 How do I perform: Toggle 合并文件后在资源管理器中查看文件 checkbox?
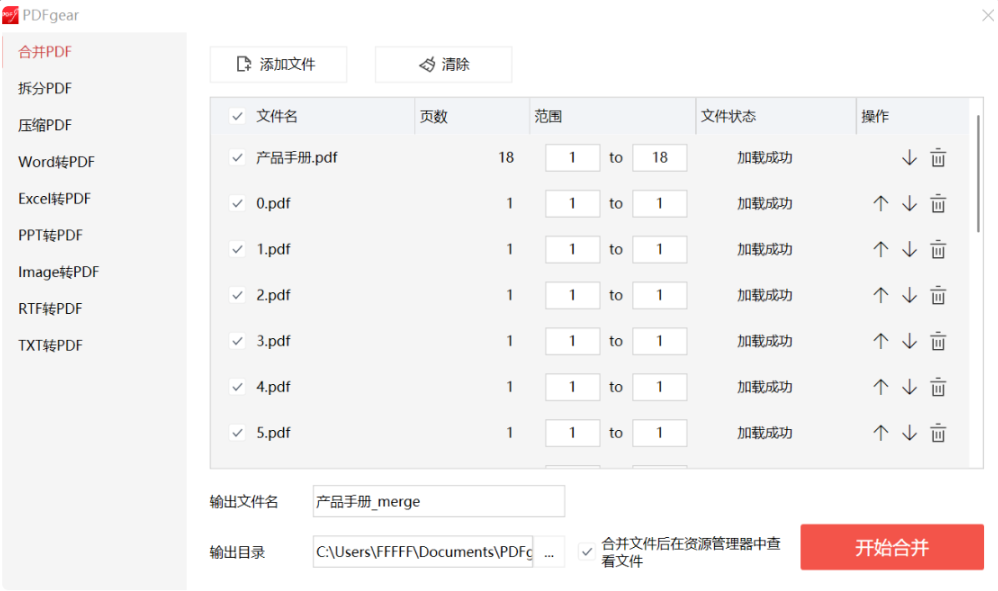click(587, 552)
